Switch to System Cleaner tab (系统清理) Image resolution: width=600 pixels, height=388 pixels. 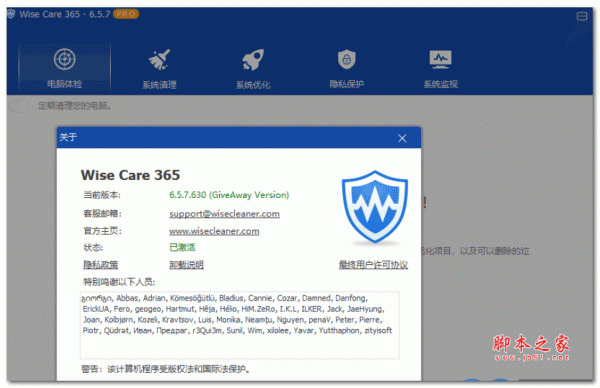pyautogui.click(x=159, y=68)
